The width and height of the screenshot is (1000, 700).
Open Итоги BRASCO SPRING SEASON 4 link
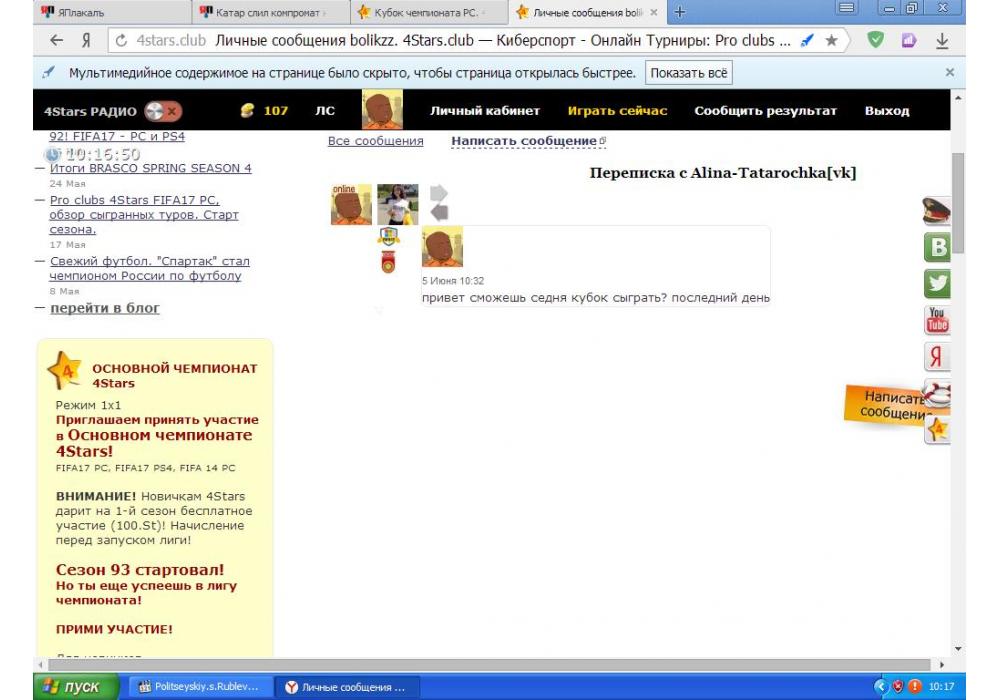[151, 168]
